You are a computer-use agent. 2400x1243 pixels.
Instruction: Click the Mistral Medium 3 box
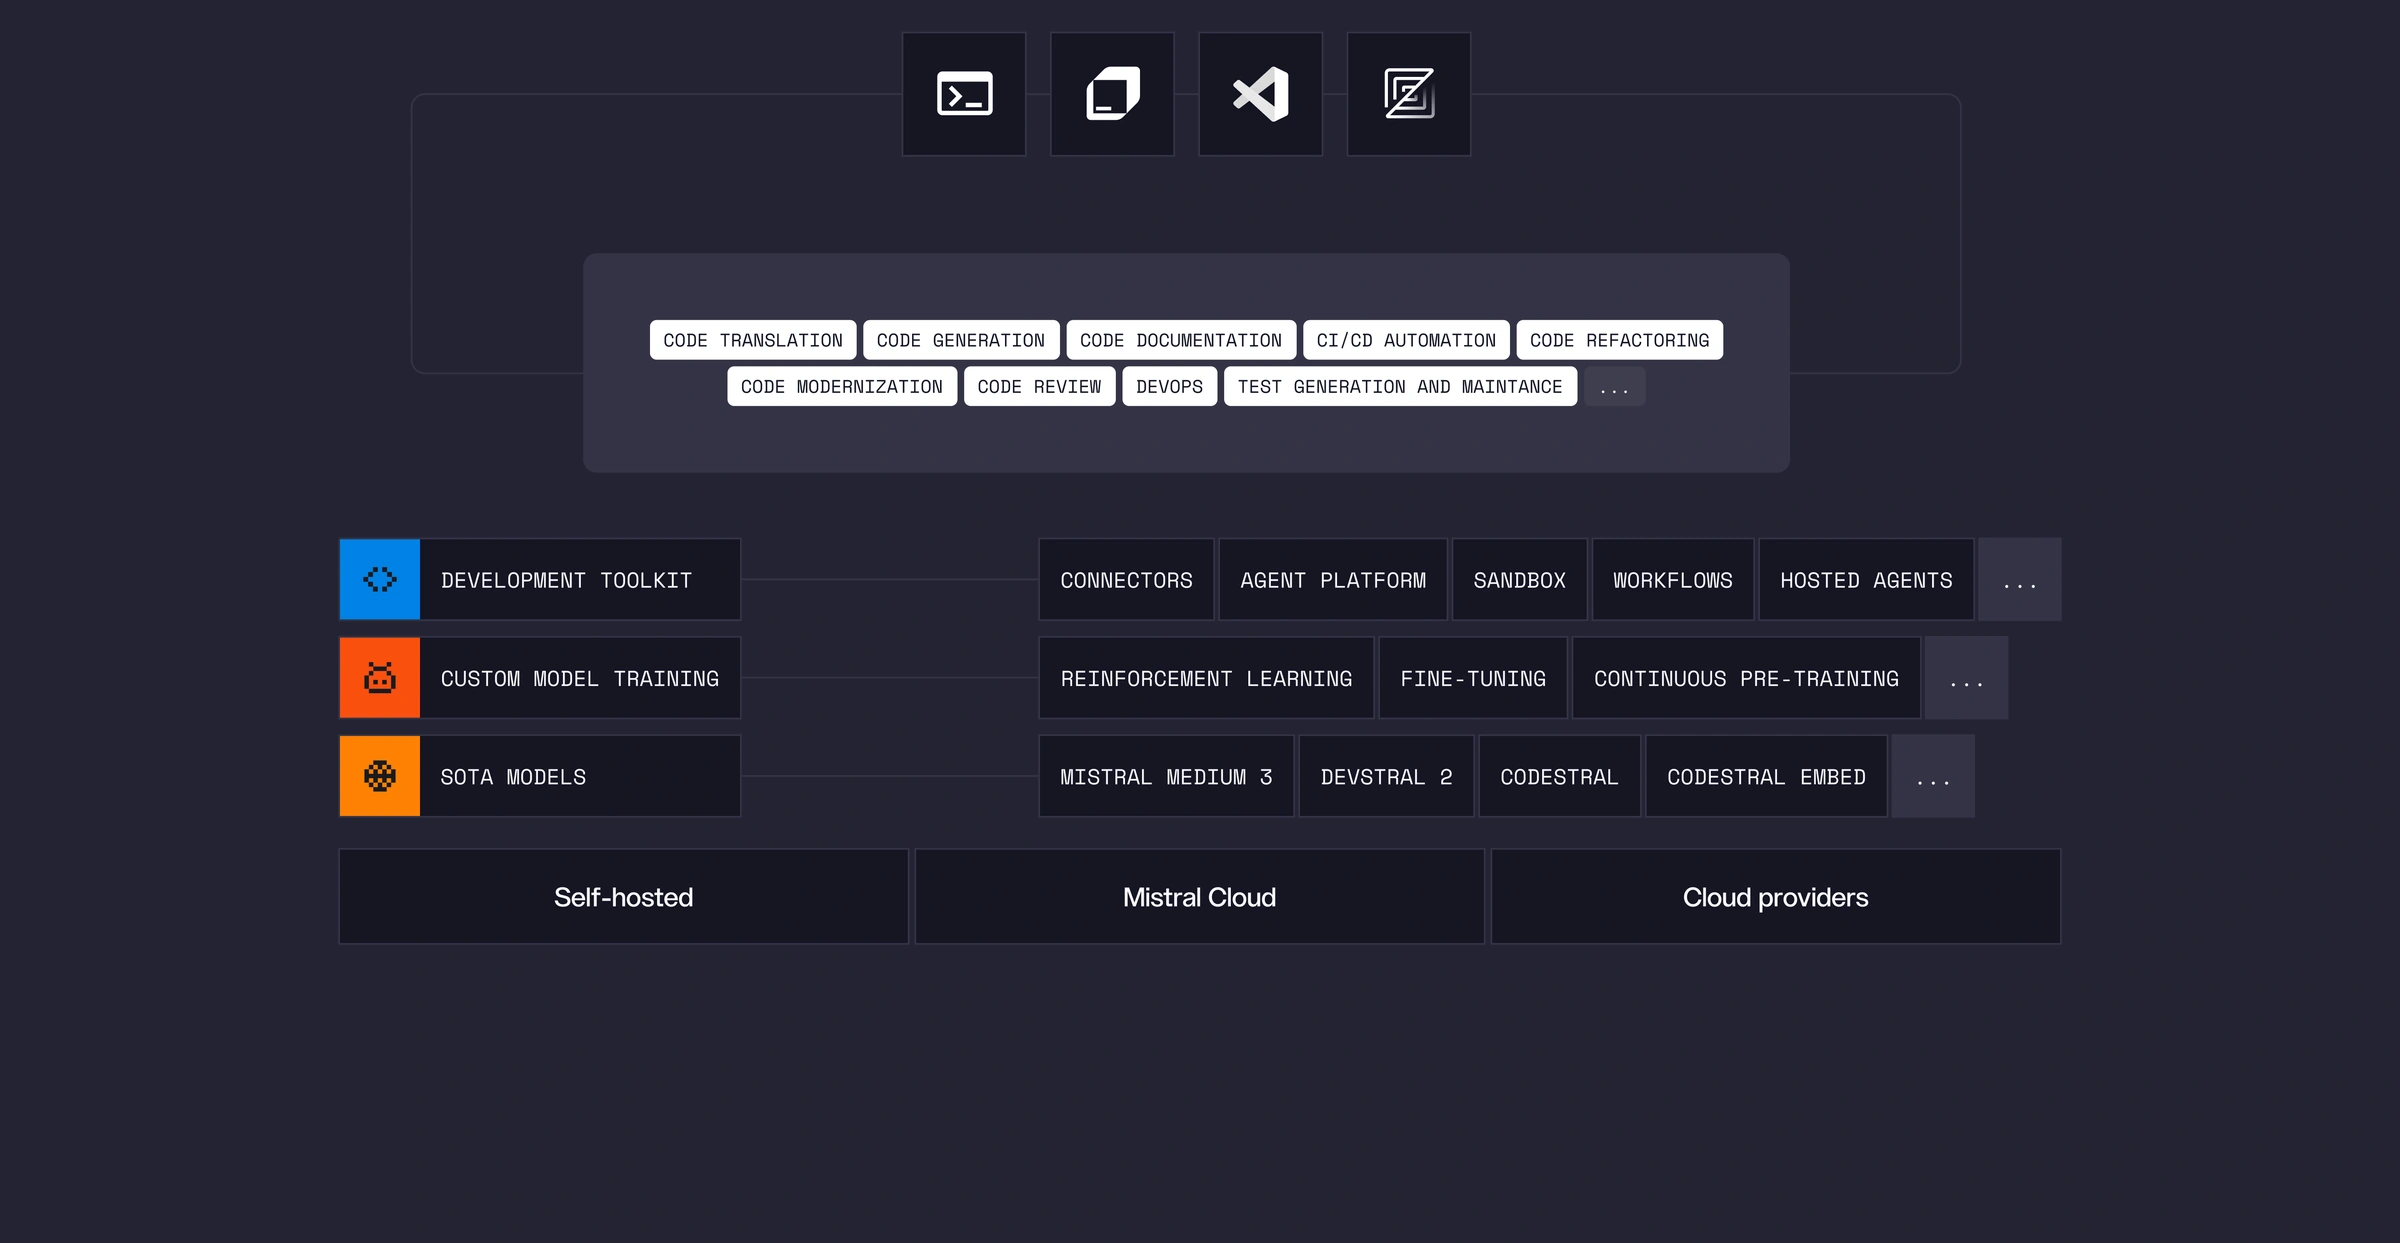(1166, 776)
